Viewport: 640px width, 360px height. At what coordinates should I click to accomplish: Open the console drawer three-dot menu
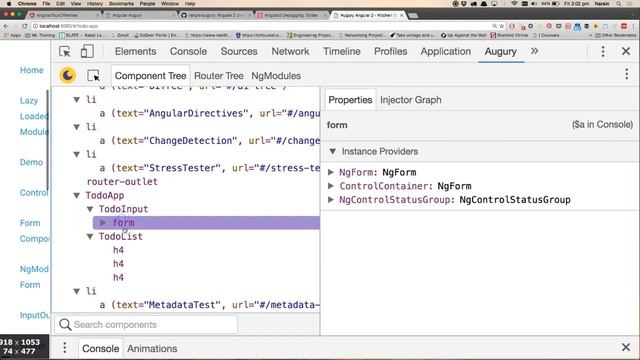point(64,348)
